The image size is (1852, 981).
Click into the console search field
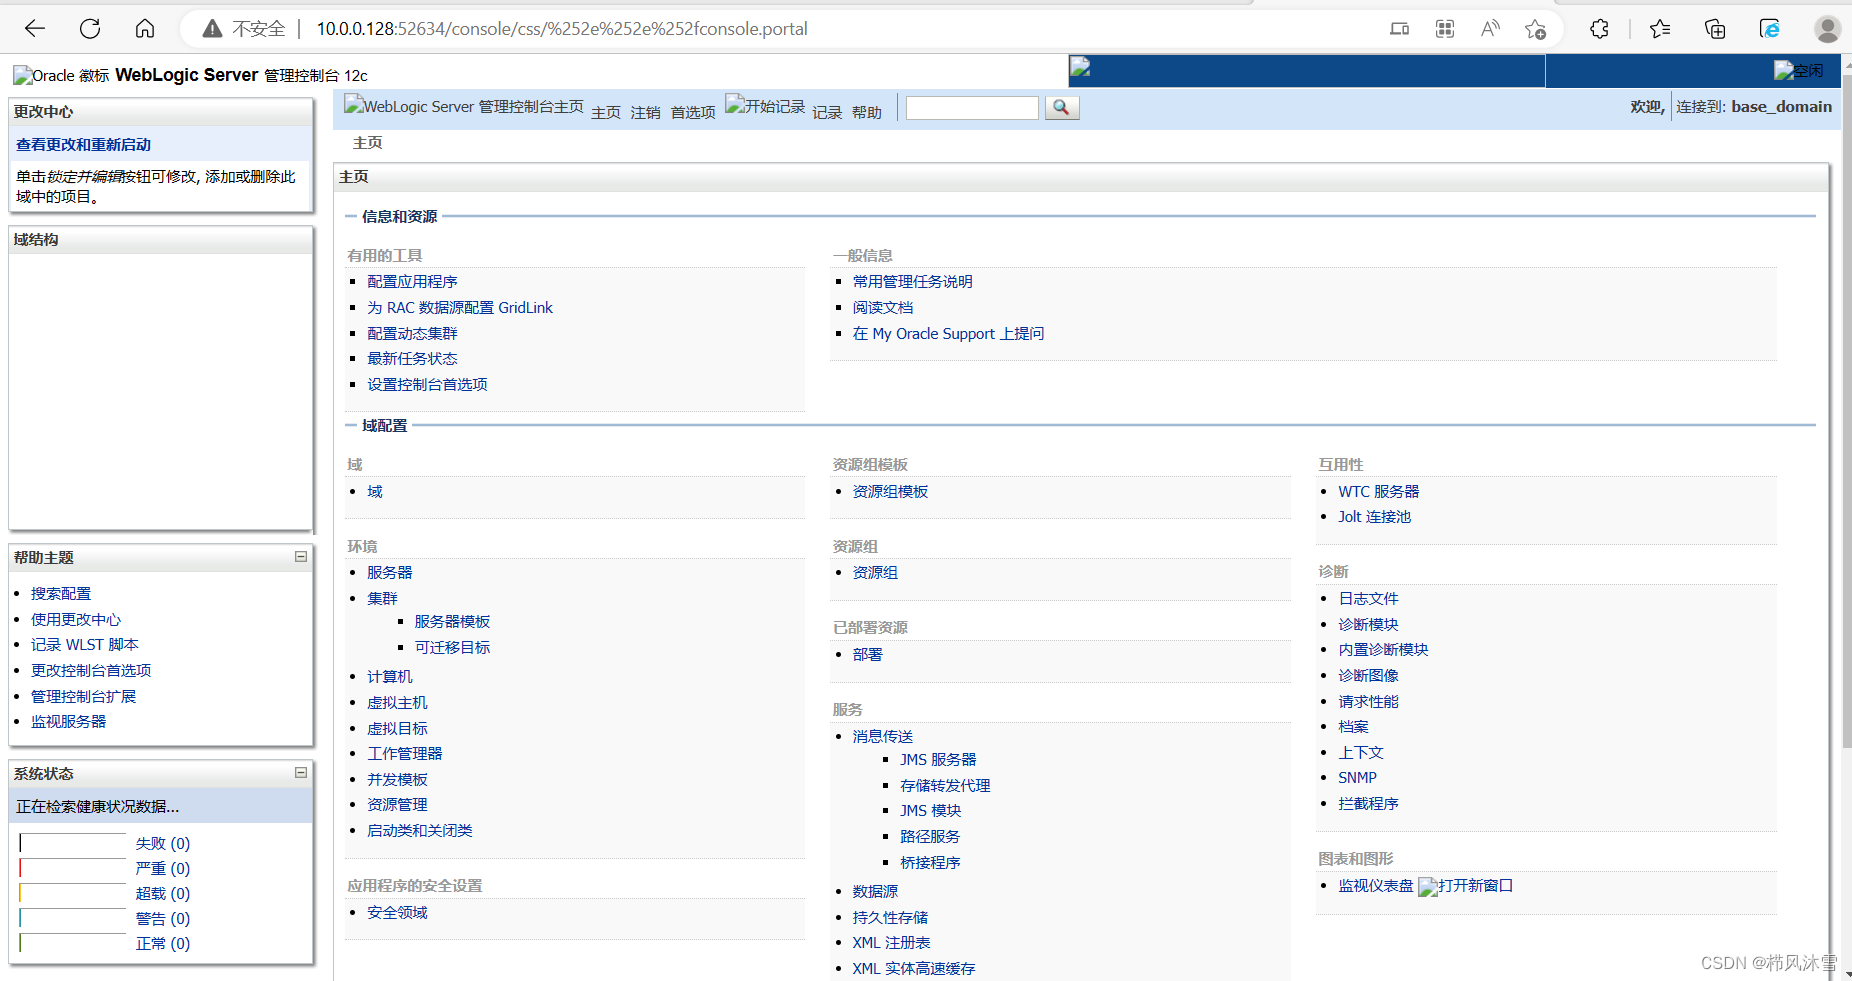coord(972,107)
